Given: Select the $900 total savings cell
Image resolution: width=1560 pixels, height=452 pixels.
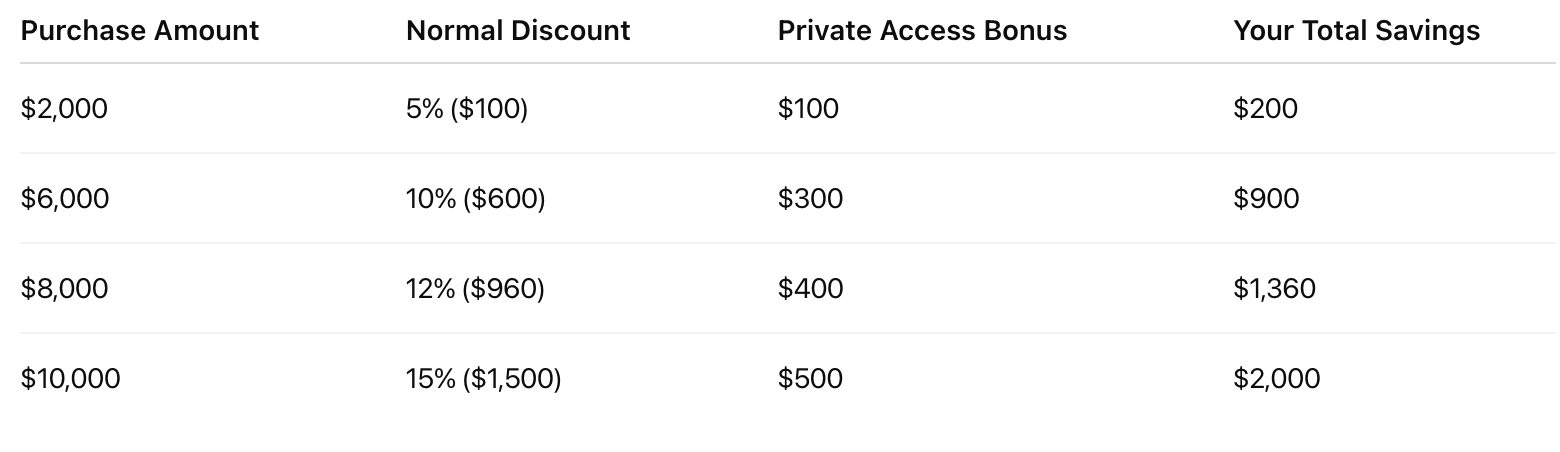Looking at the screenshot, I should coord(1266,199).
